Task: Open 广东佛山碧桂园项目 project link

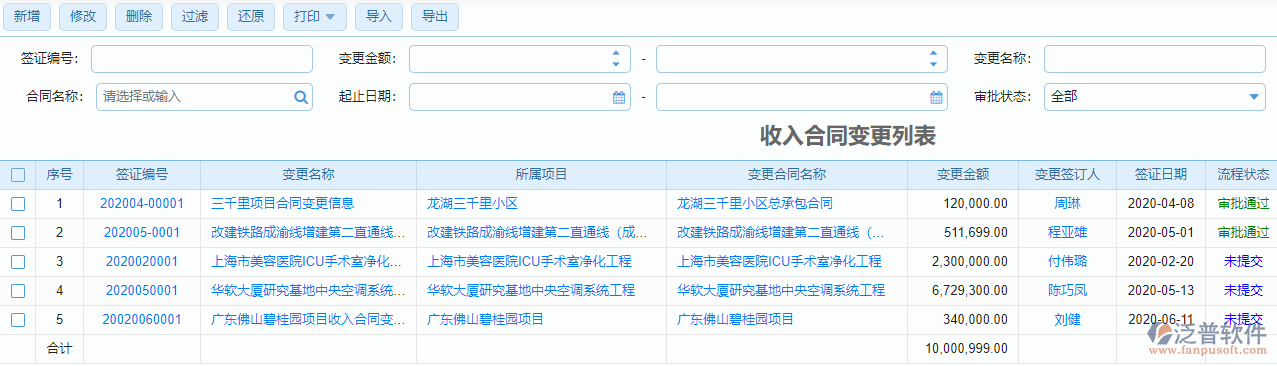Action: (485, 320)
